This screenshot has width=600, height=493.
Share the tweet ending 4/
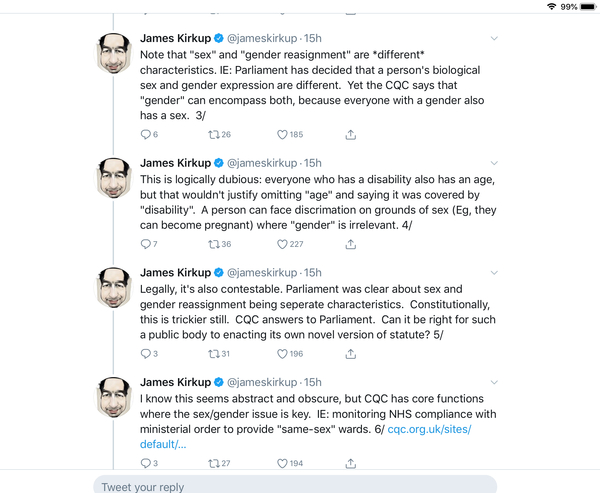pyautogui.click(x=351, y=244)
